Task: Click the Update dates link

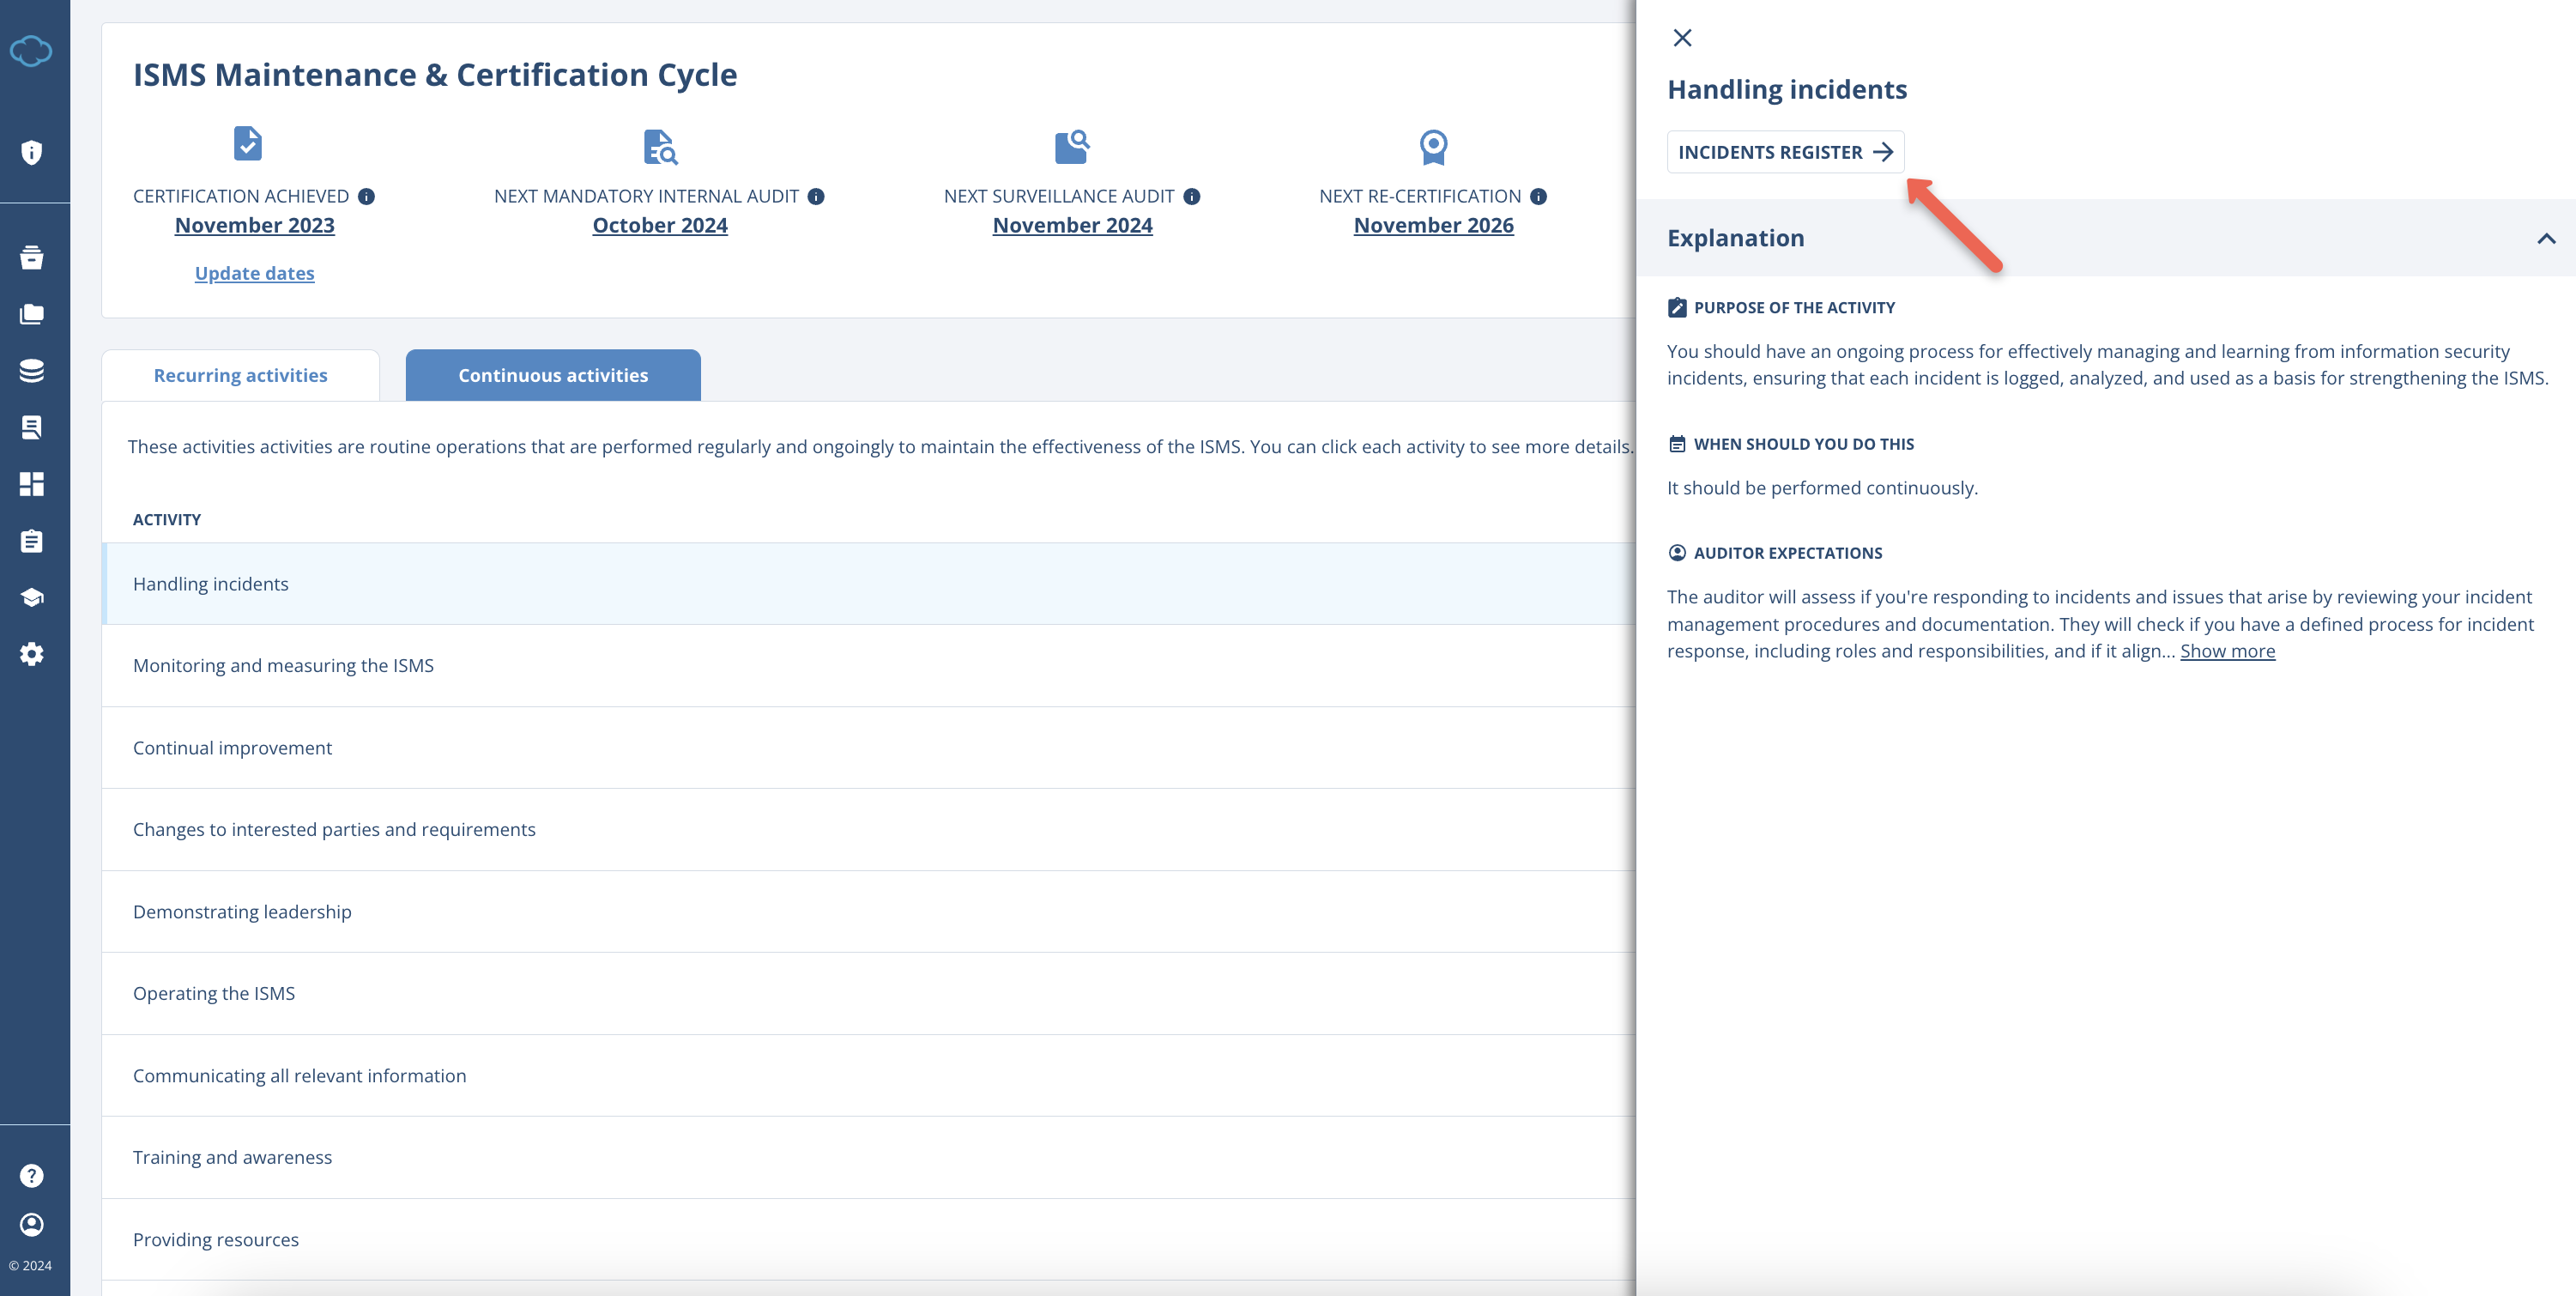Action: 254,272
